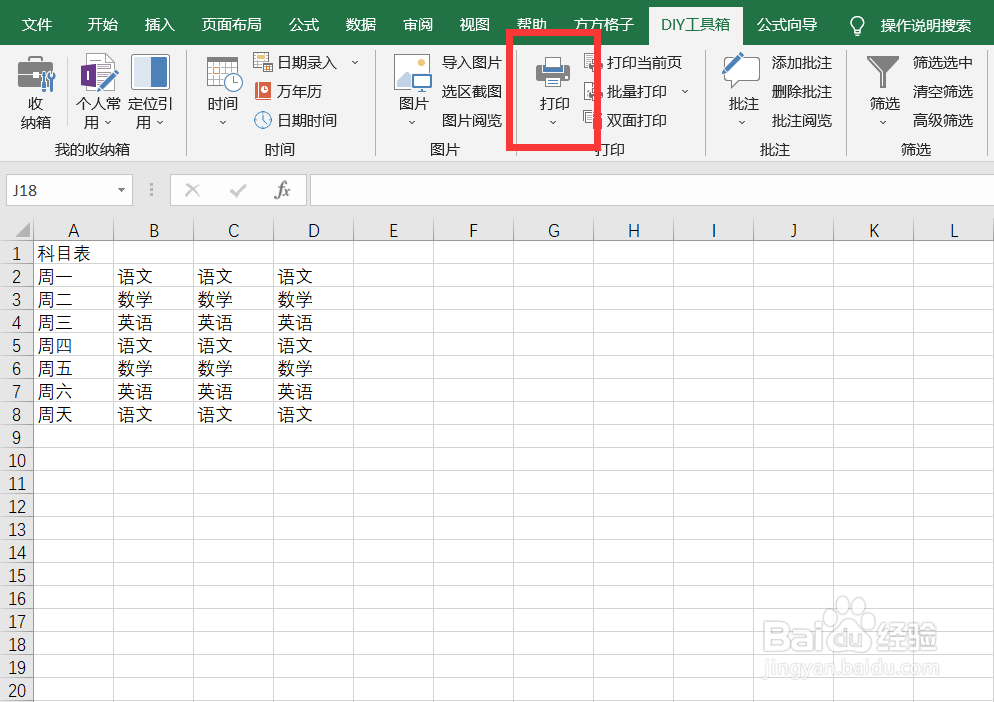Image resolution: width=994 pixels, height=702 pixels.
Task: Click the 导入图片 button
Action: (x=472, y=62)
